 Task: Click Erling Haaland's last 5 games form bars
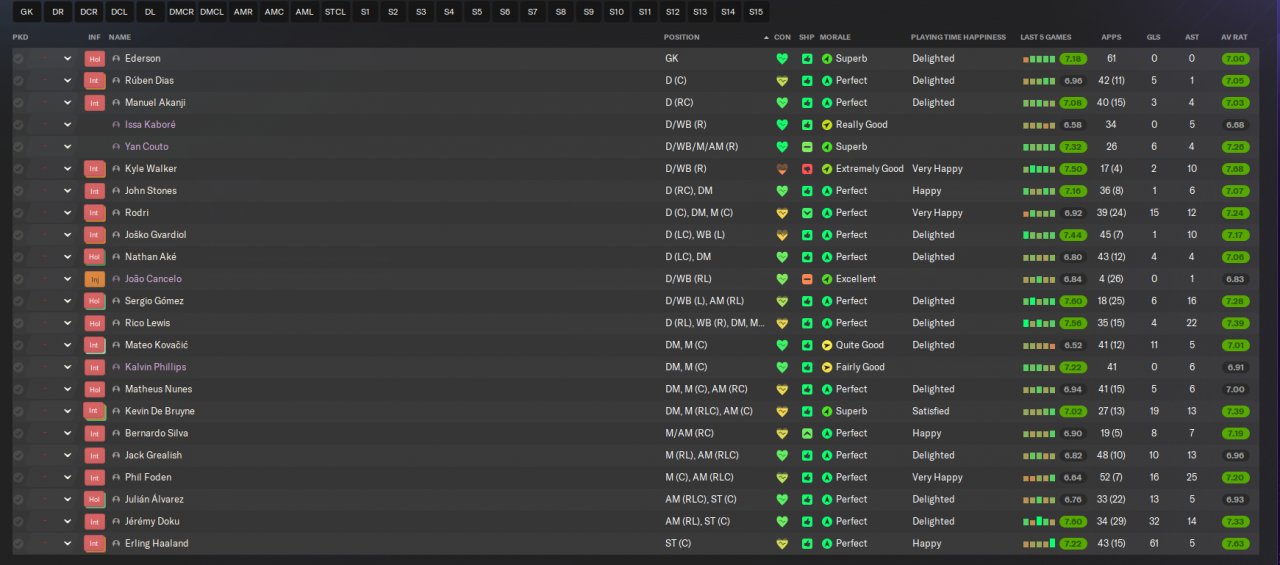[x=1039, y=543]
